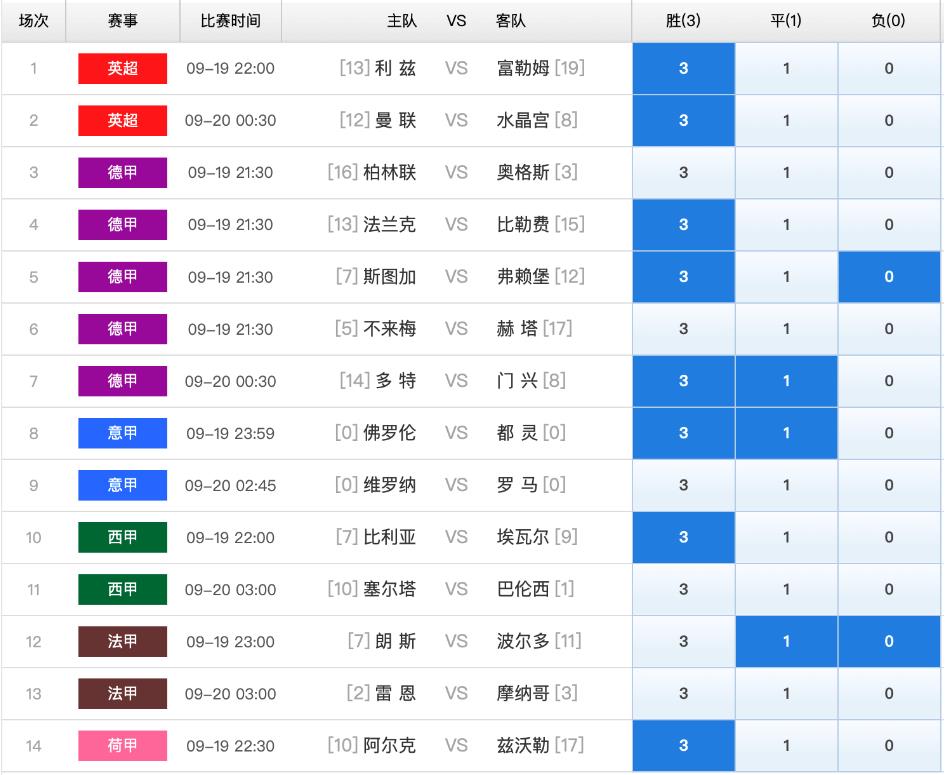945x775 pixels.
Task: Select draw (1) for 斯图加 vs 弗赖堡
Action: (x=786, y=277)
